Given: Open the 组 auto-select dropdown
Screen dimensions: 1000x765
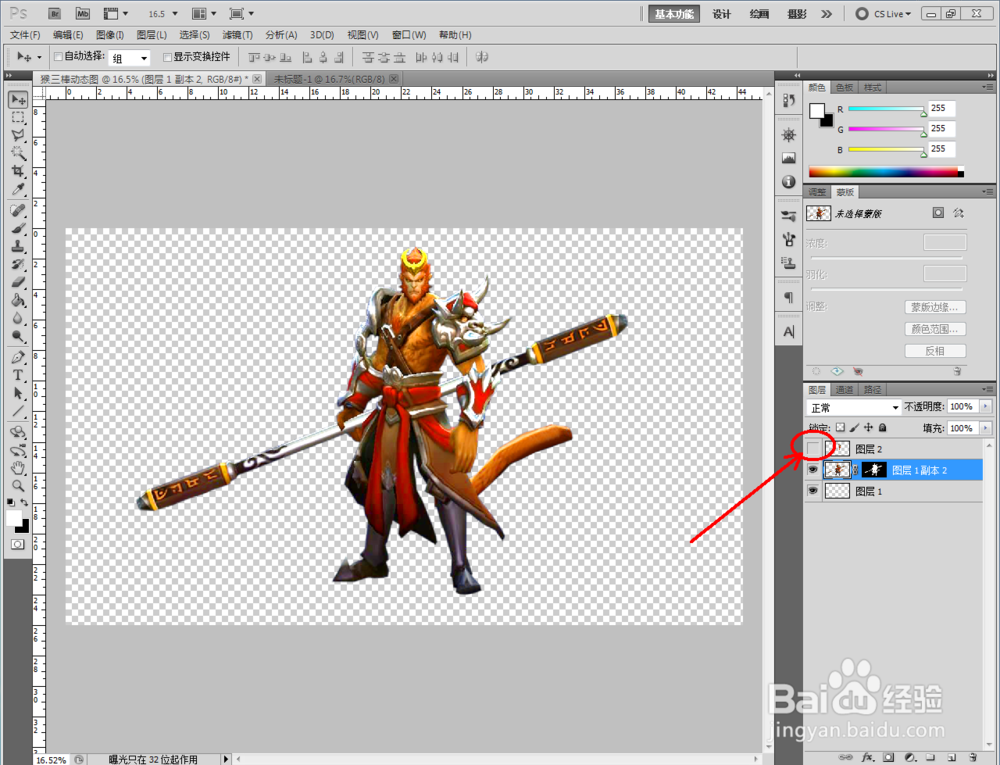Looking at the screenshot, I should [x=129, y=58].
